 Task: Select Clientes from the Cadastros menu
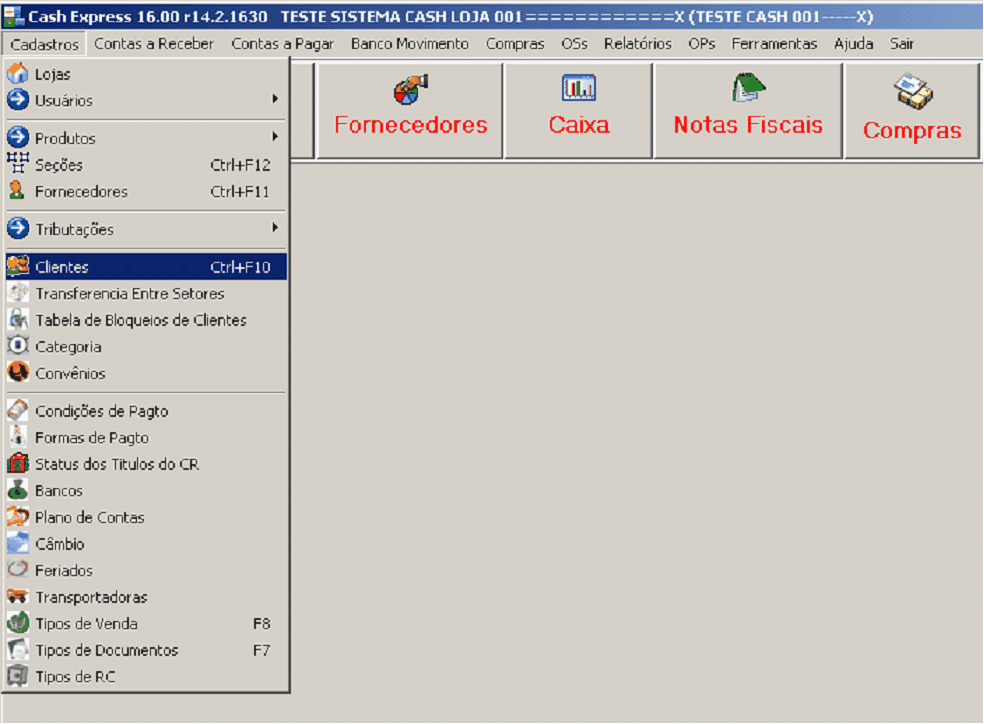click(62, 267)
